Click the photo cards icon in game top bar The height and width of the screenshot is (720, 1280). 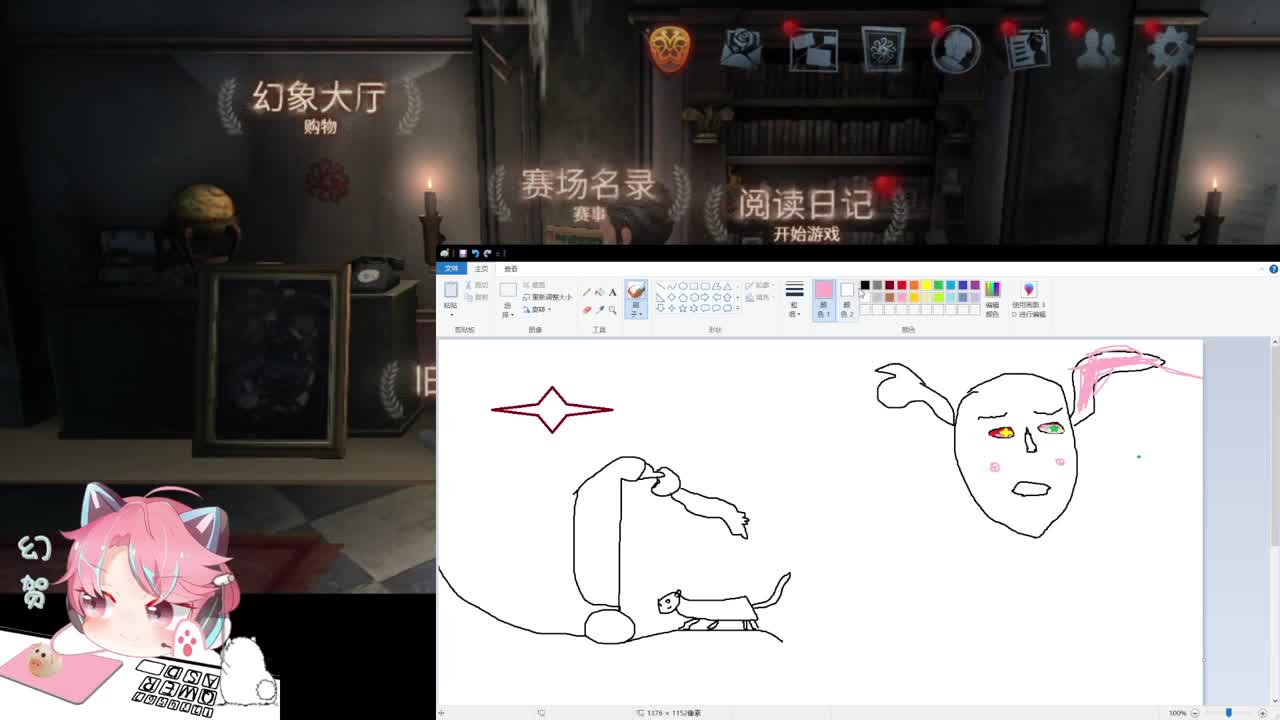813,48
